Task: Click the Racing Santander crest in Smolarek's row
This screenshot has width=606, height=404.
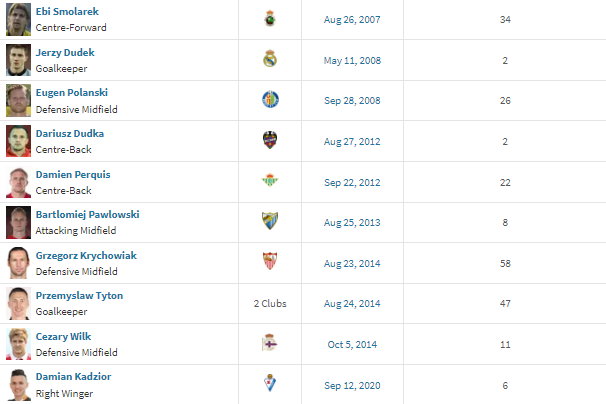Action: [270, 19]
